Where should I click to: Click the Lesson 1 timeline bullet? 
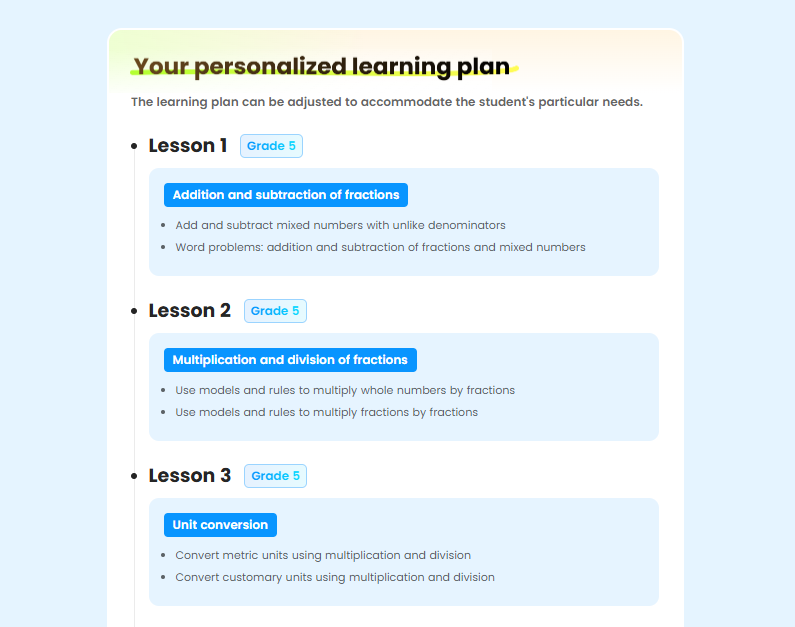(134, 146)
